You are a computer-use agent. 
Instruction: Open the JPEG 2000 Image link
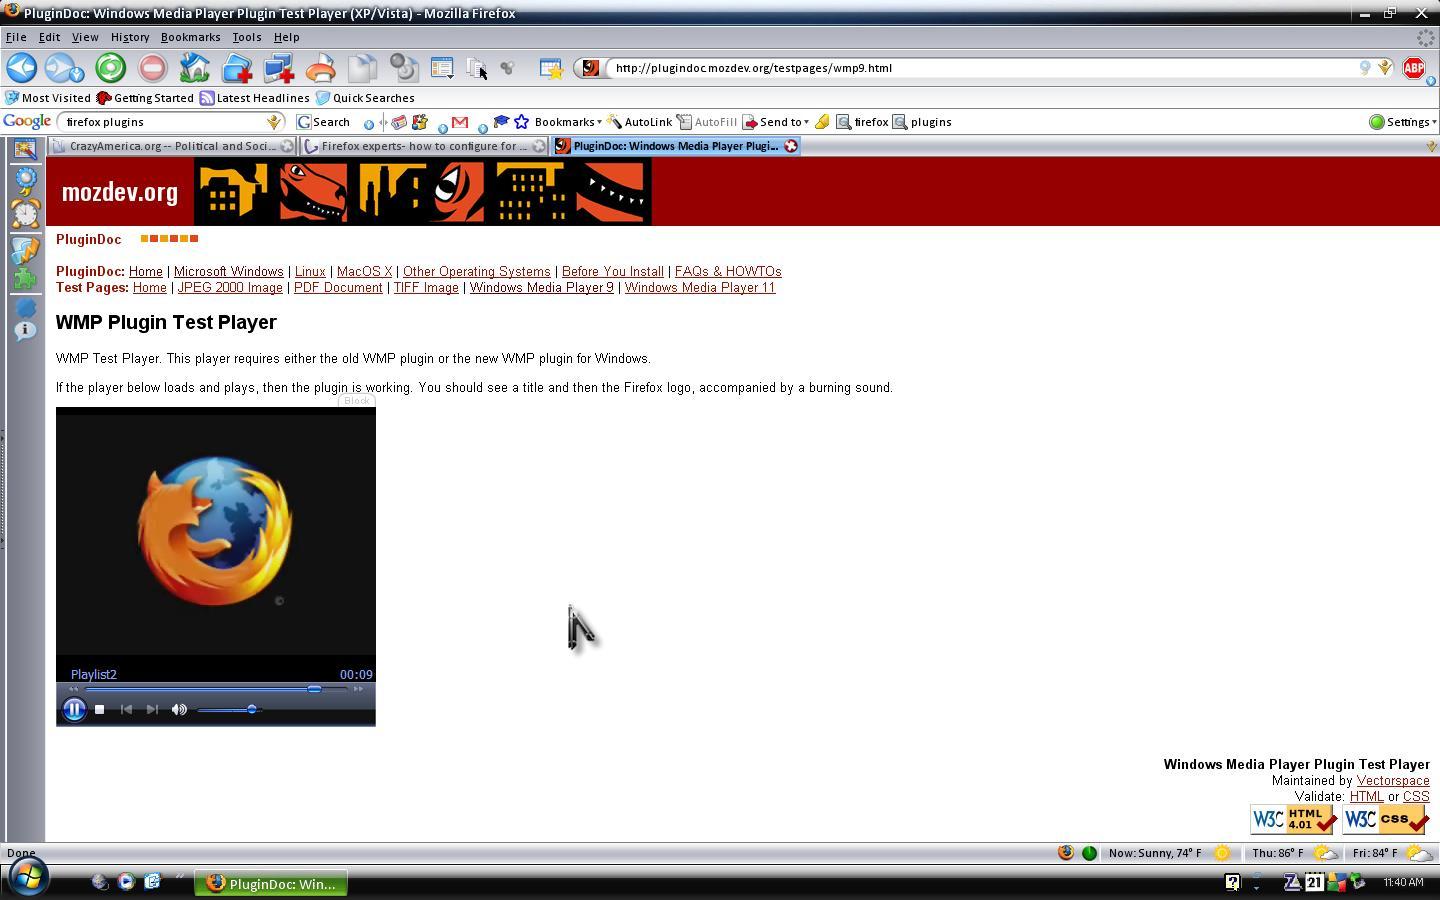(230, 287)
